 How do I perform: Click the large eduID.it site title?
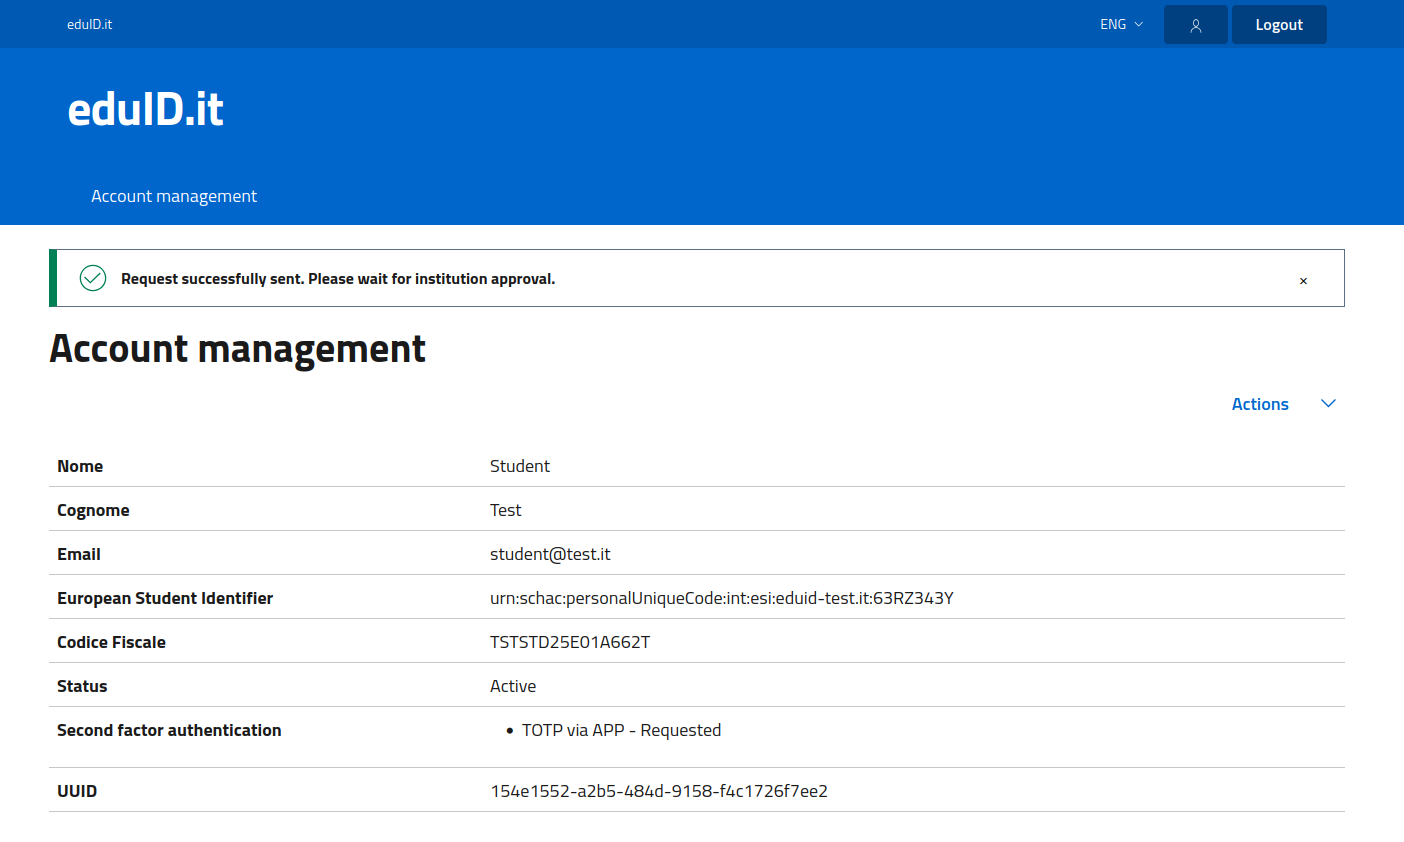click(146, 109)
